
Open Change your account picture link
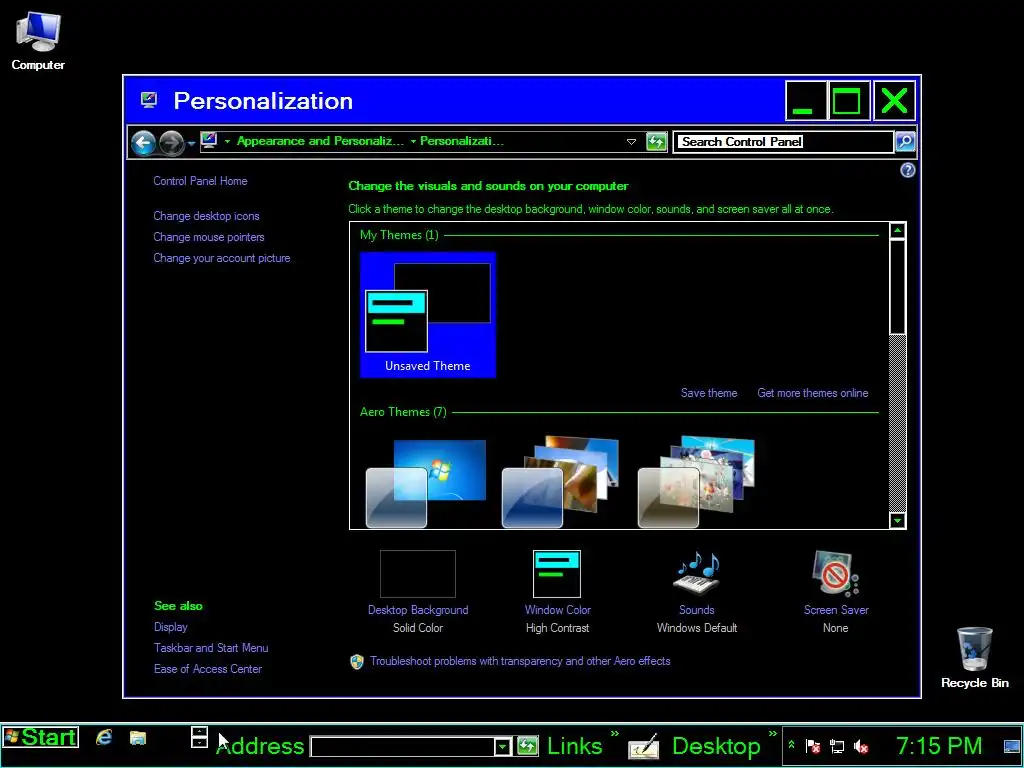click(221, 258)
